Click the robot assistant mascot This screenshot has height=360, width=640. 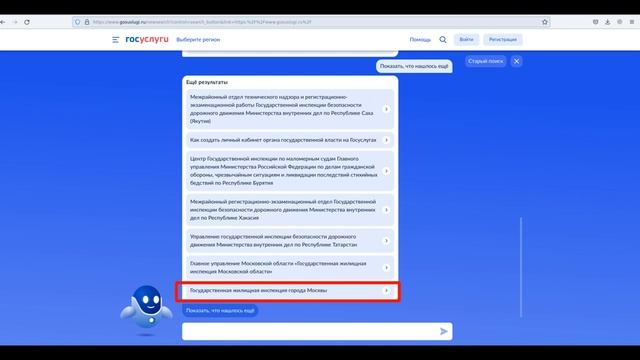click(x=146, y=309)
